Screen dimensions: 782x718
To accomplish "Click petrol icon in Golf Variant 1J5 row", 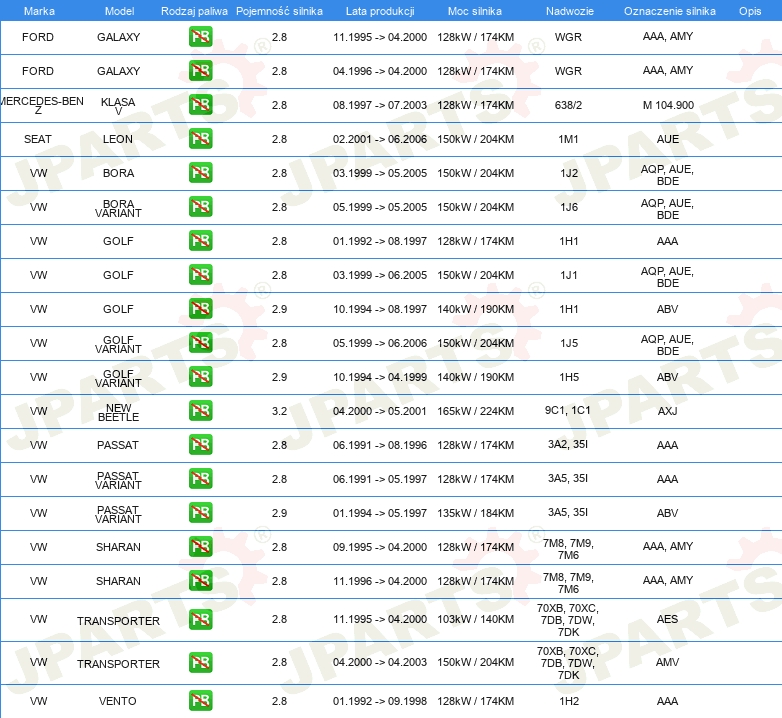I will point(200,342).
